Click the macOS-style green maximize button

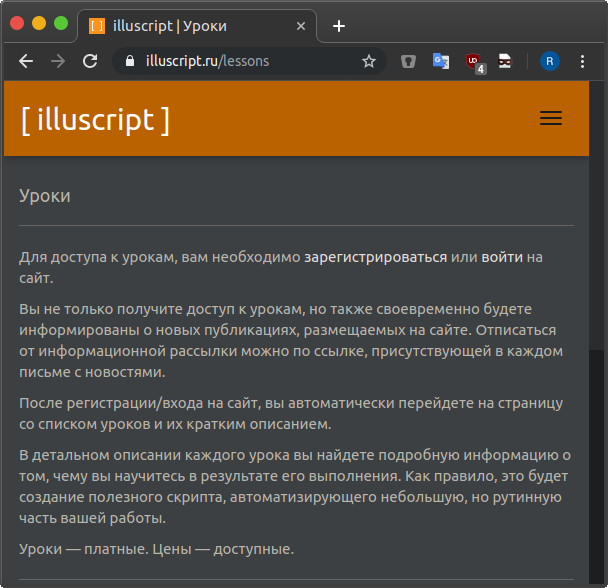60,23
